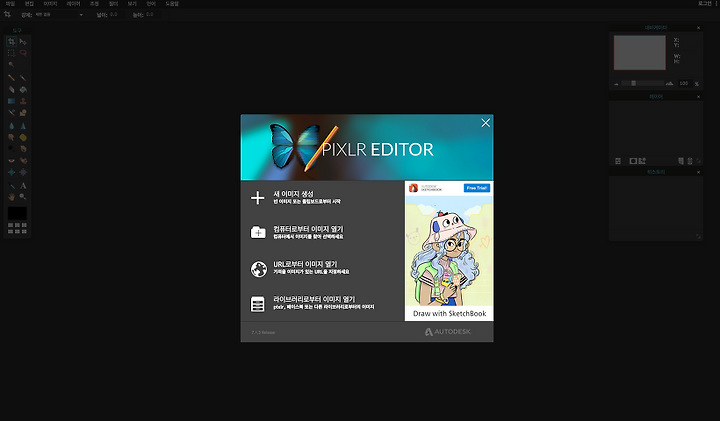Click the Navigator zoom percentage field
The height and width of the screenshot is (421, 720).
point(684,83)
